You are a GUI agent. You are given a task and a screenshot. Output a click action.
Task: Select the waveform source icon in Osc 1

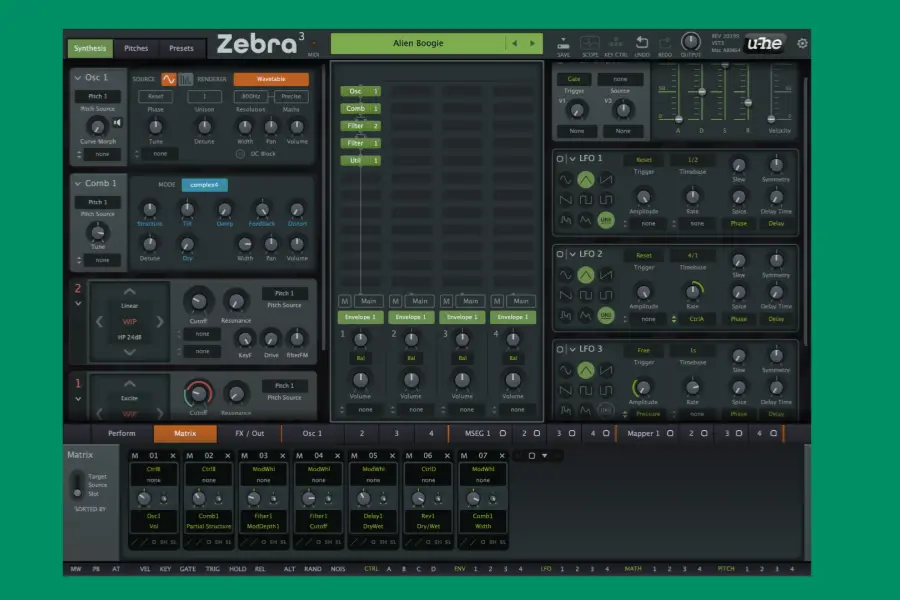click(x=168, y=79)
